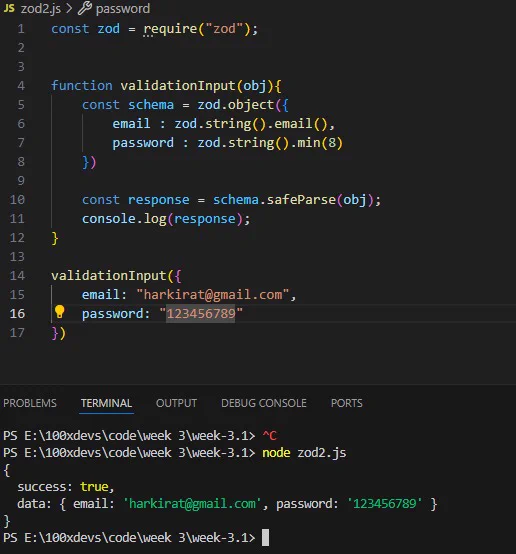Click the wrench icon beside password breadcrumb
The width and height of the screenshot is (516, 554).
click(x=84, y=8)
